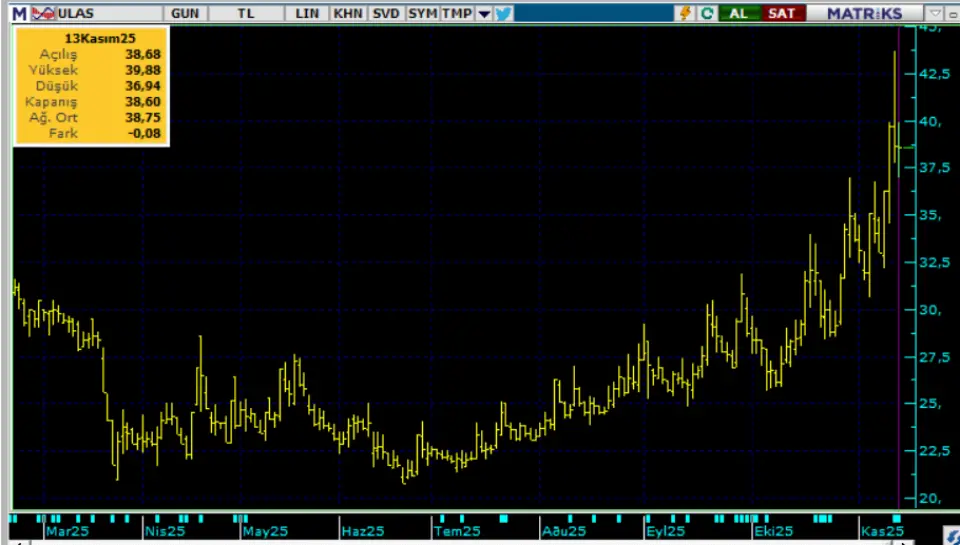Open the TMP template menu
Viewport: 960px width, 545px height.
(457, 13)
